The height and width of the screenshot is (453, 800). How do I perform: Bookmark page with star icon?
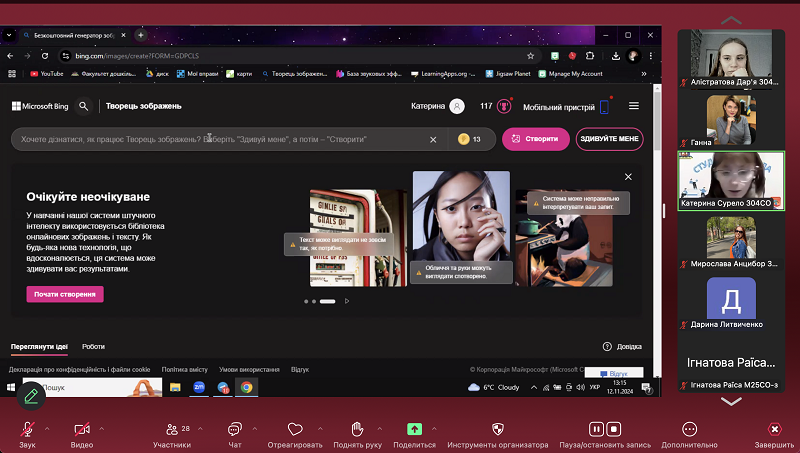tap(531, 56)
